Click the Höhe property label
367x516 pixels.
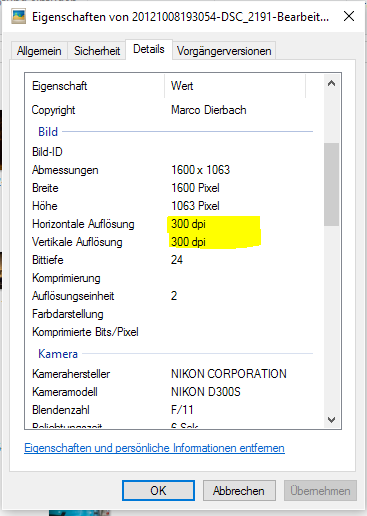coord(45,206)
